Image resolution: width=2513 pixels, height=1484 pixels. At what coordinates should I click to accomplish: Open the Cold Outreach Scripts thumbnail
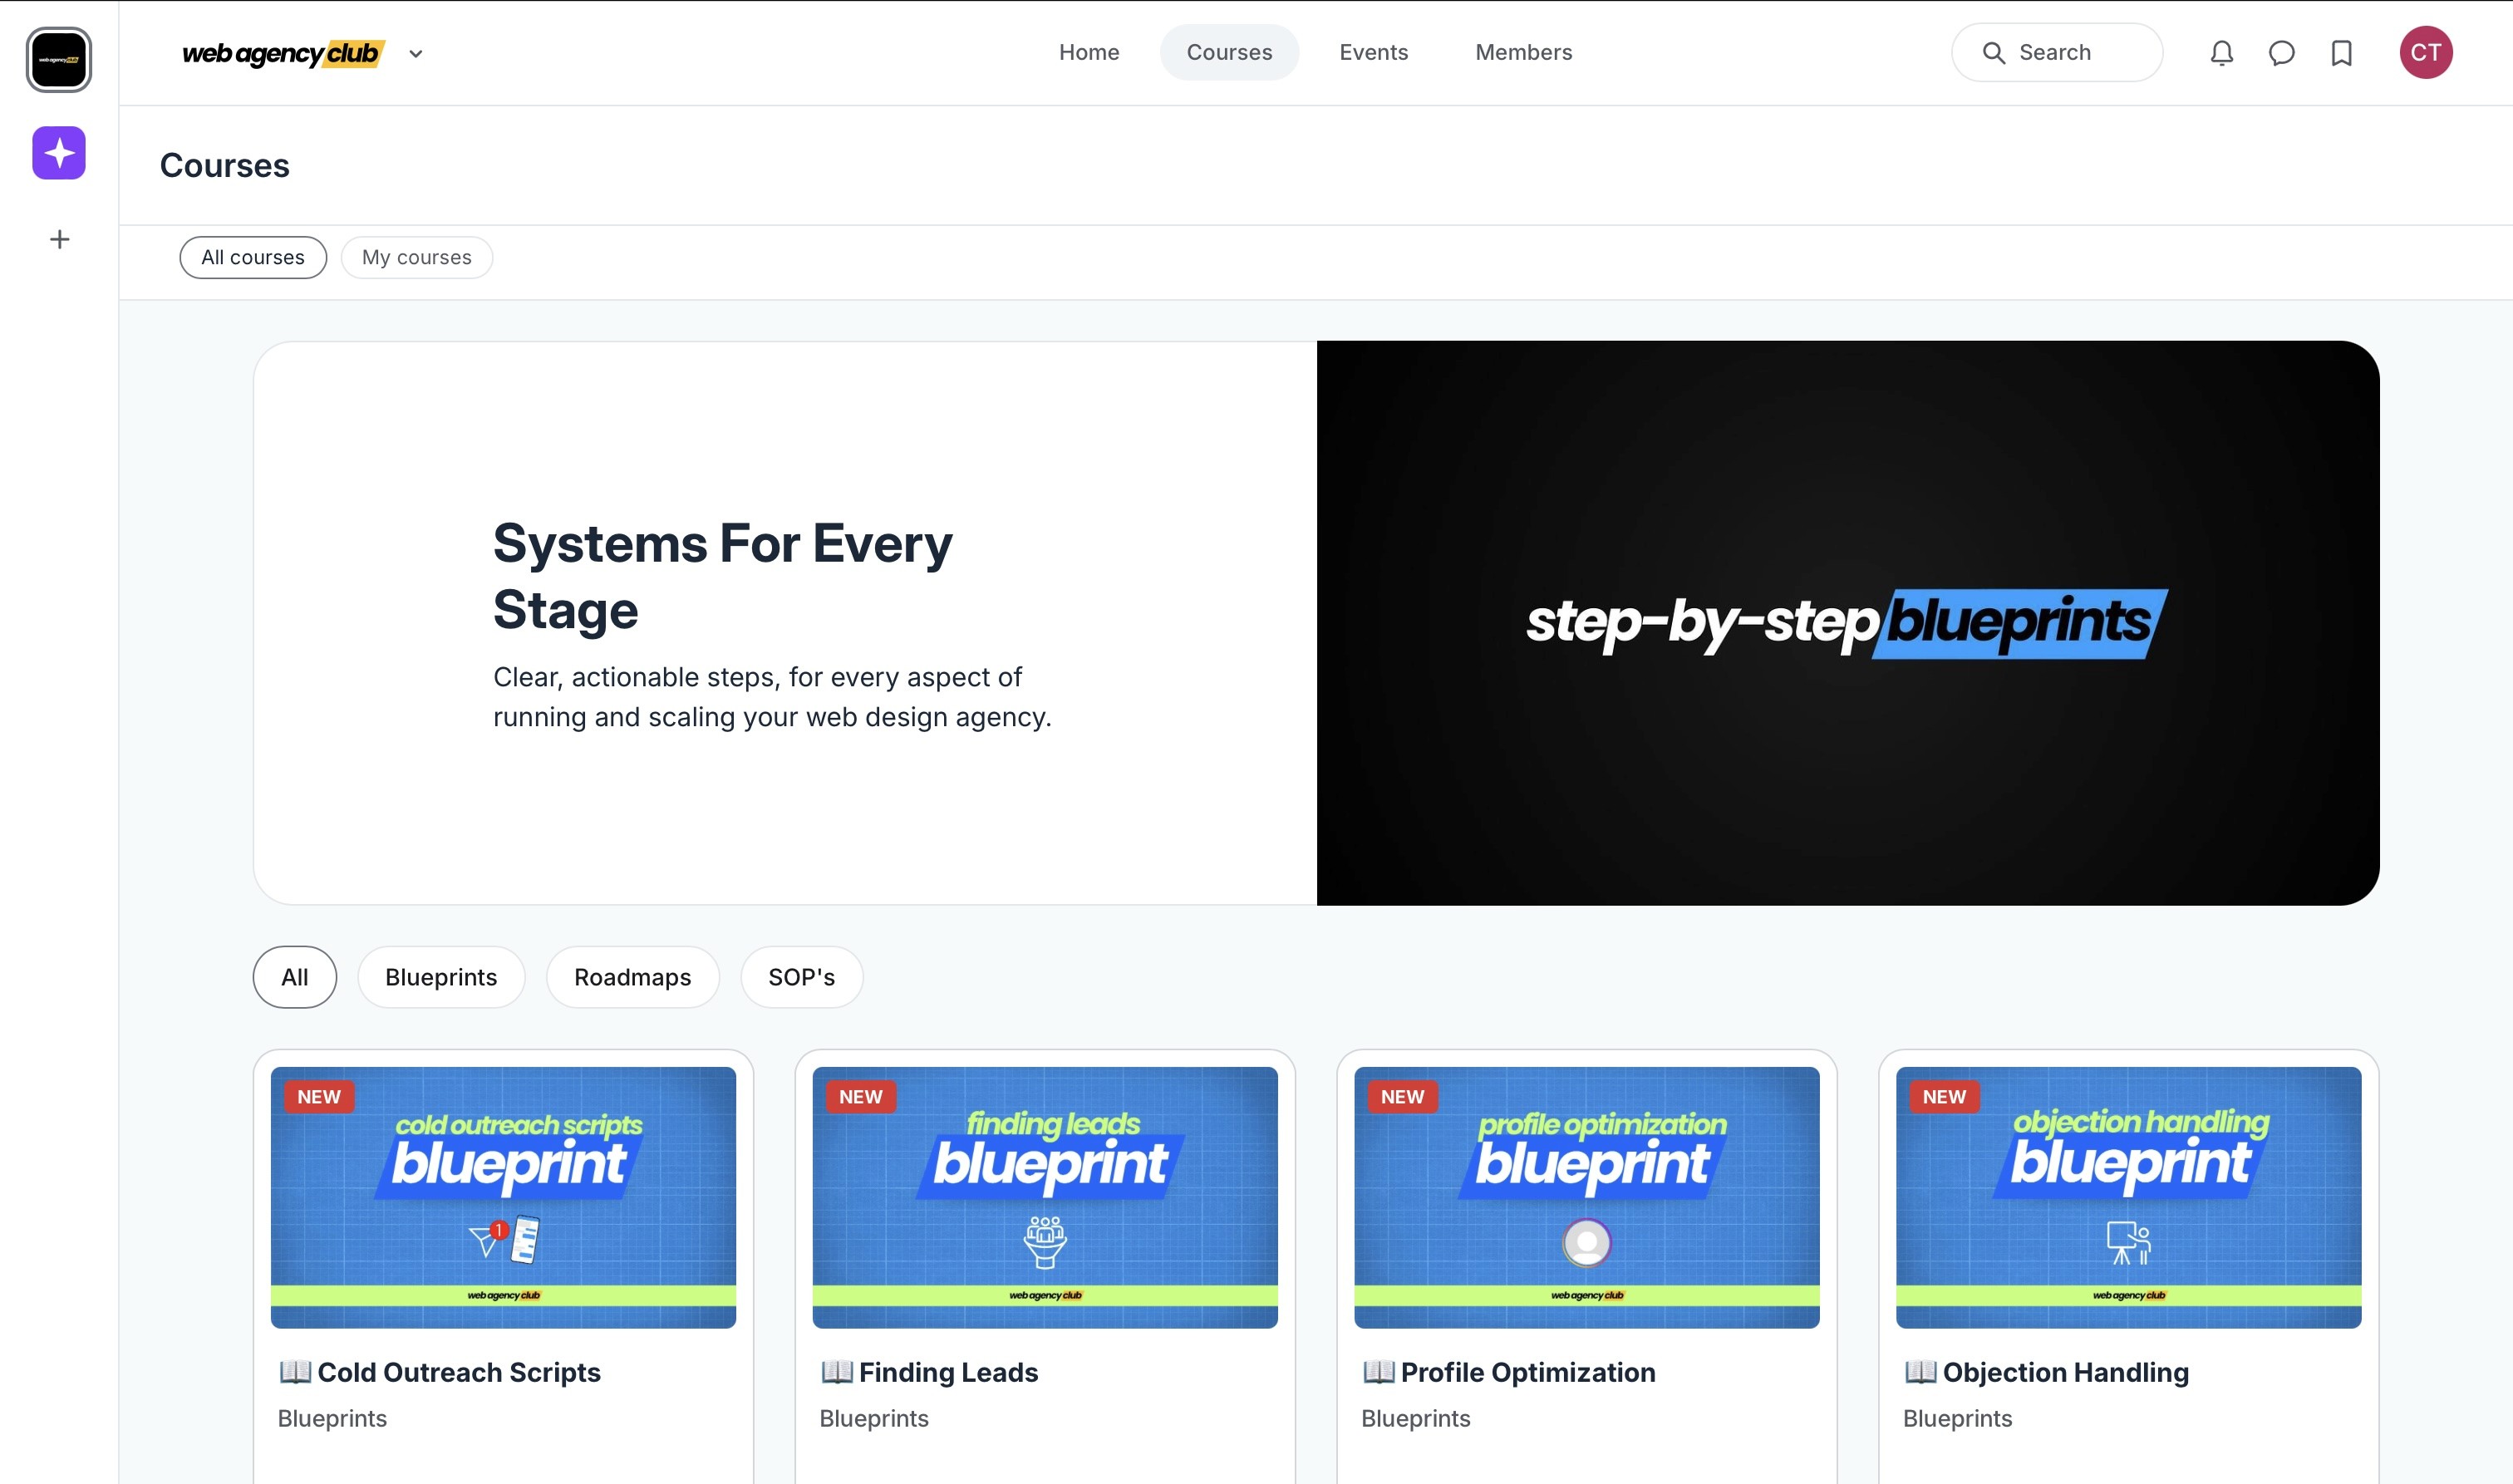click(x=503, y=1197)
